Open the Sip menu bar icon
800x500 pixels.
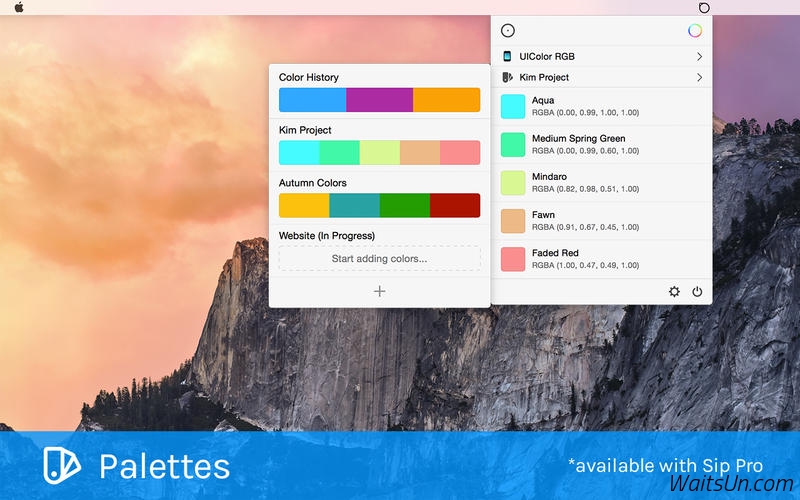(x=704, y=8)
